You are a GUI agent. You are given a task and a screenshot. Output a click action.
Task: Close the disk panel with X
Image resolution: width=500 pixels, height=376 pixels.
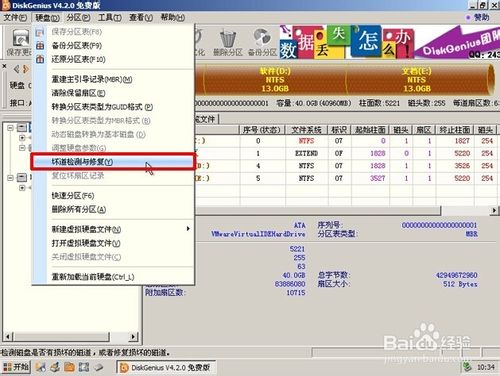4,67
